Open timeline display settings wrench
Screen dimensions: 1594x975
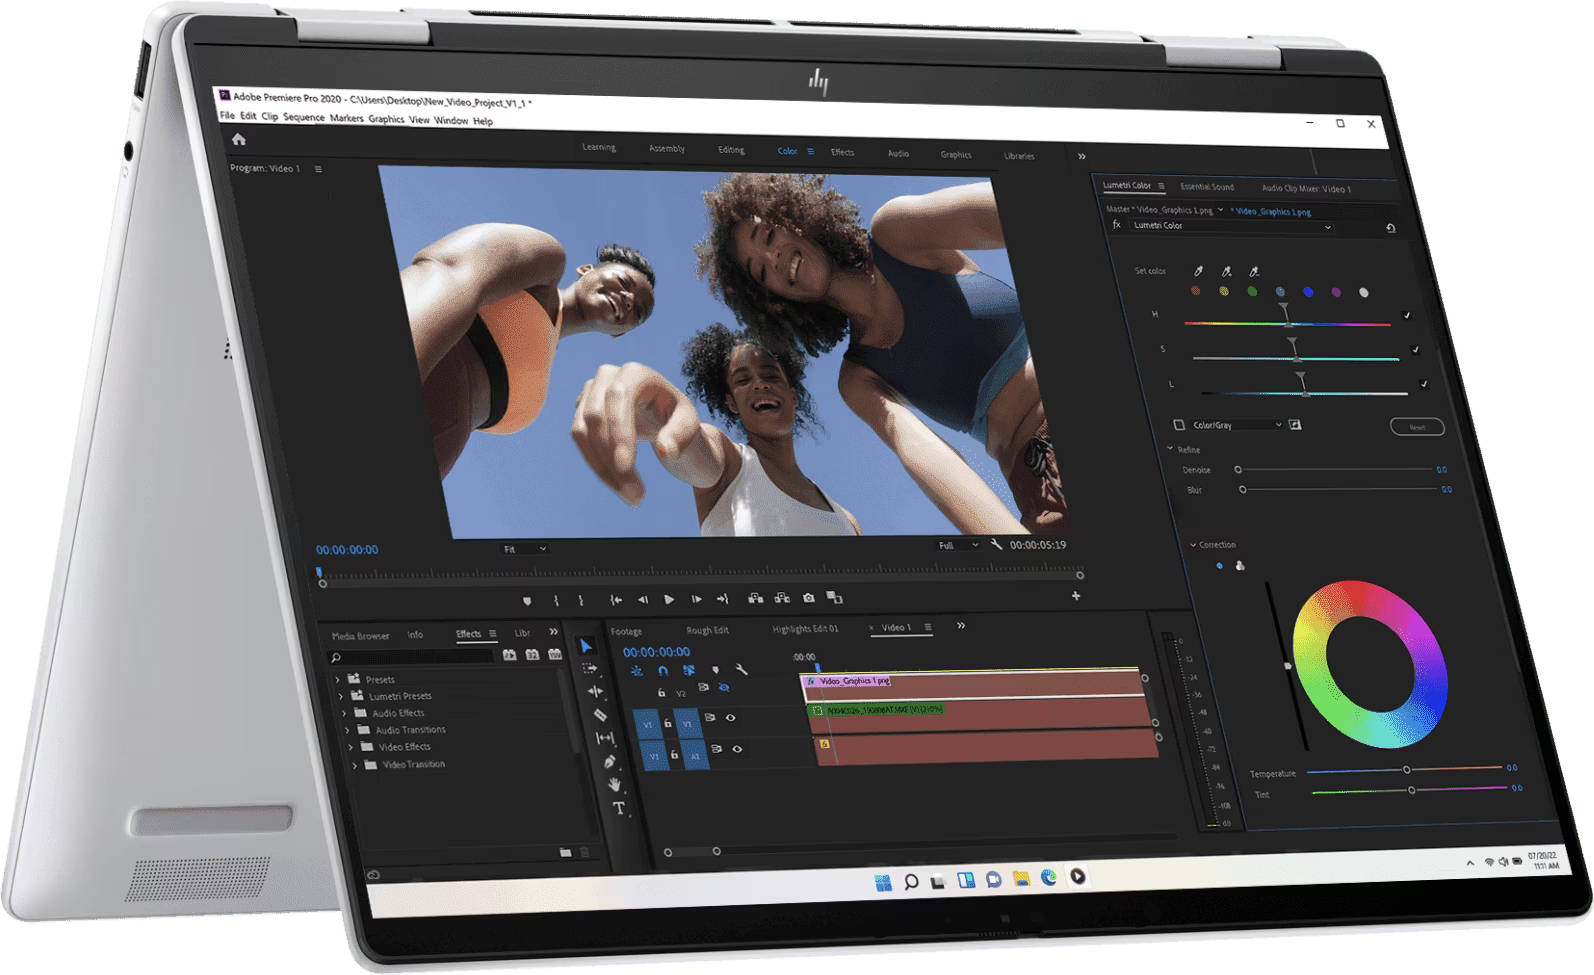coord(741,669)
